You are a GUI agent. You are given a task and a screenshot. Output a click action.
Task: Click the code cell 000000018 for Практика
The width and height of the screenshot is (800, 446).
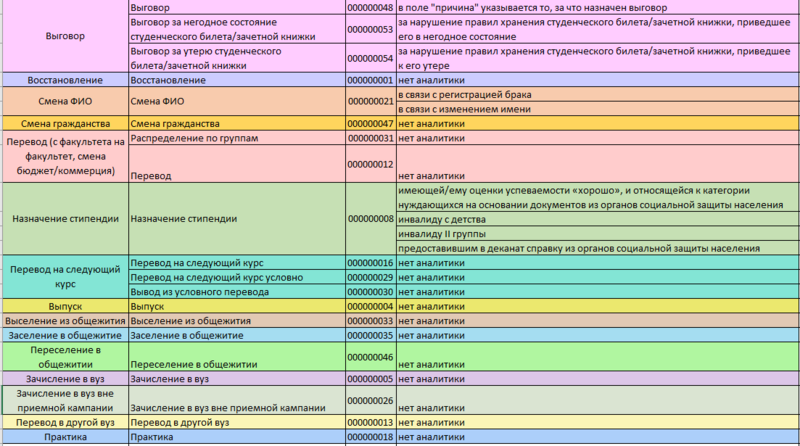(x=368, y=437)
